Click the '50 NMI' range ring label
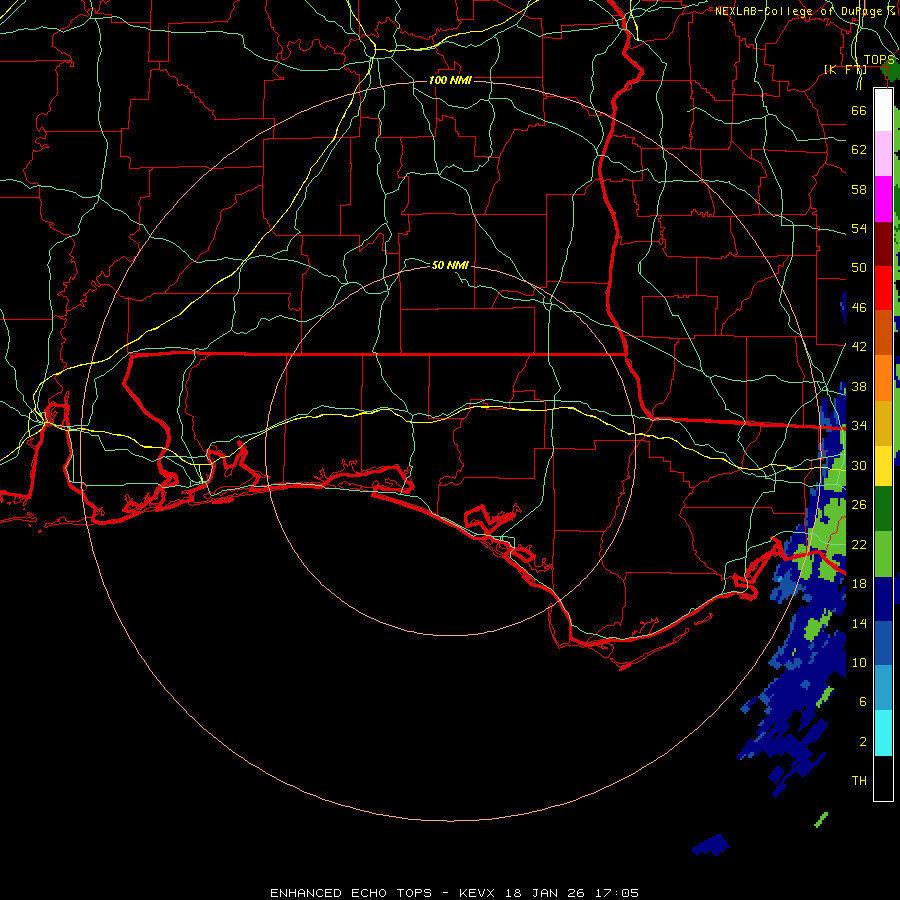The image size is (900, 900). (450, 265)
